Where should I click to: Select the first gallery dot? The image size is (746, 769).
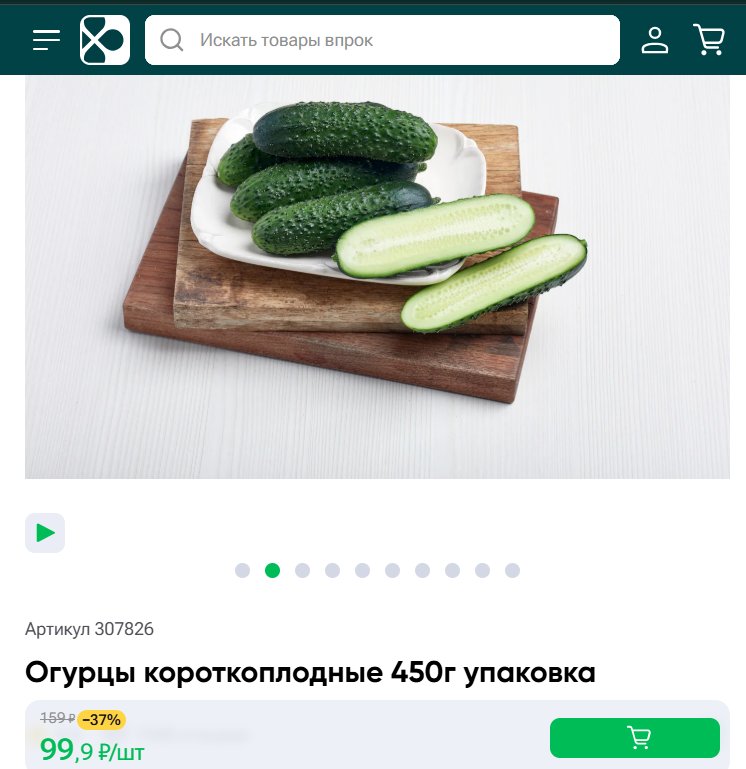coord(242,570)
